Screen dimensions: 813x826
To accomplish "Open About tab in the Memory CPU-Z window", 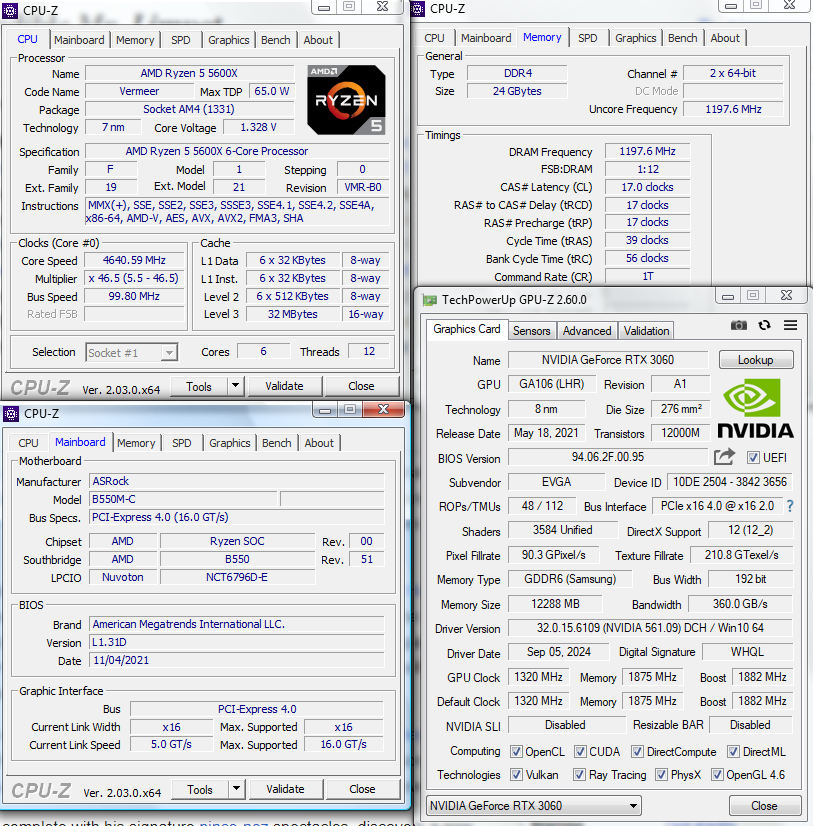I will tap(725, 38).
